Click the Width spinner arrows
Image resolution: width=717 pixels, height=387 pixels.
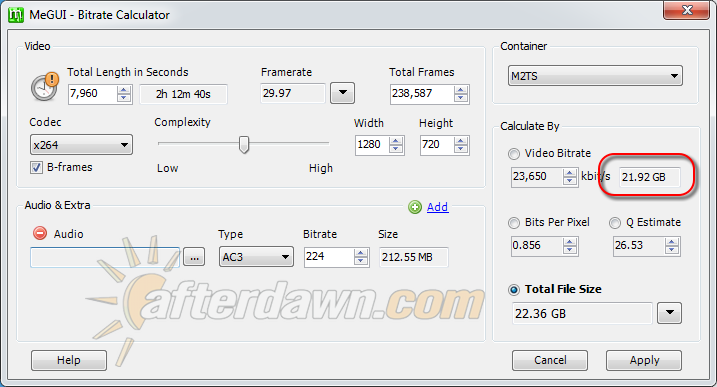coord(396,145)
